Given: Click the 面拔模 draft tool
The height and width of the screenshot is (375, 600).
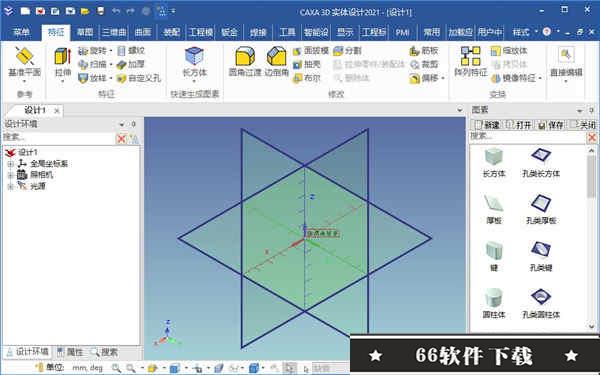Looking at the screenshot, I should [x=311, y=51].
